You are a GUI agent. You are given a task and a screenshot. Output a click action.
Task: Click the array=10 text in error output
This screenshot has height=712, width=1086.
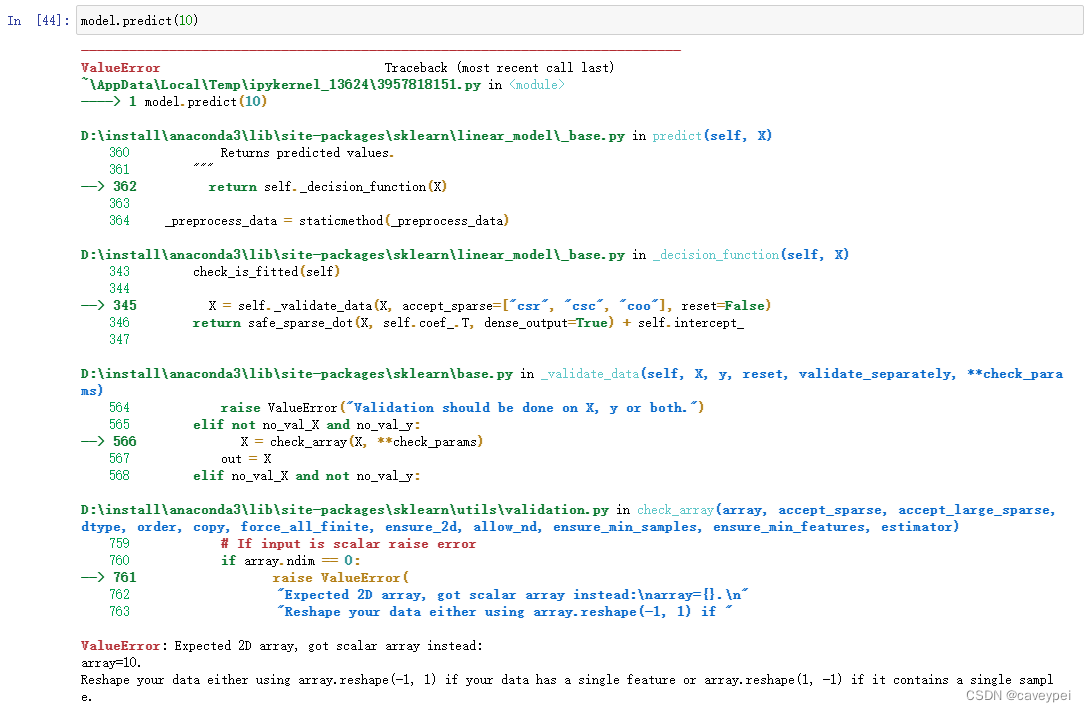(104, 662)
